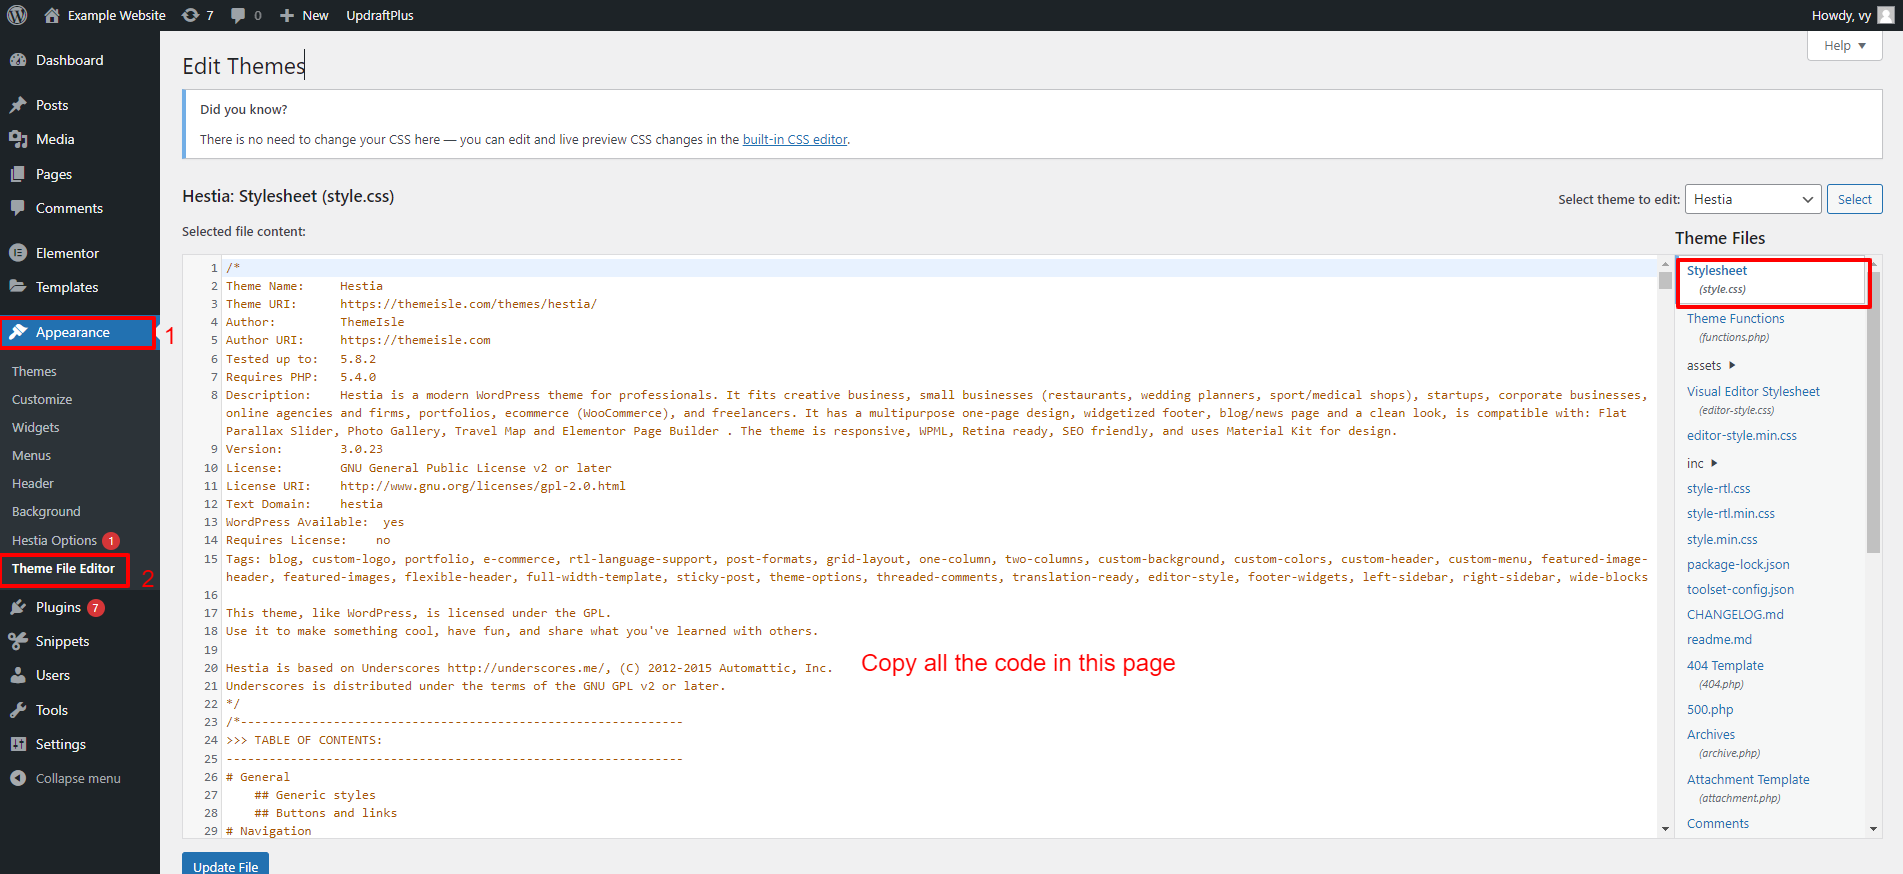Click the Plugins plug icon

(x=18, y=607)
